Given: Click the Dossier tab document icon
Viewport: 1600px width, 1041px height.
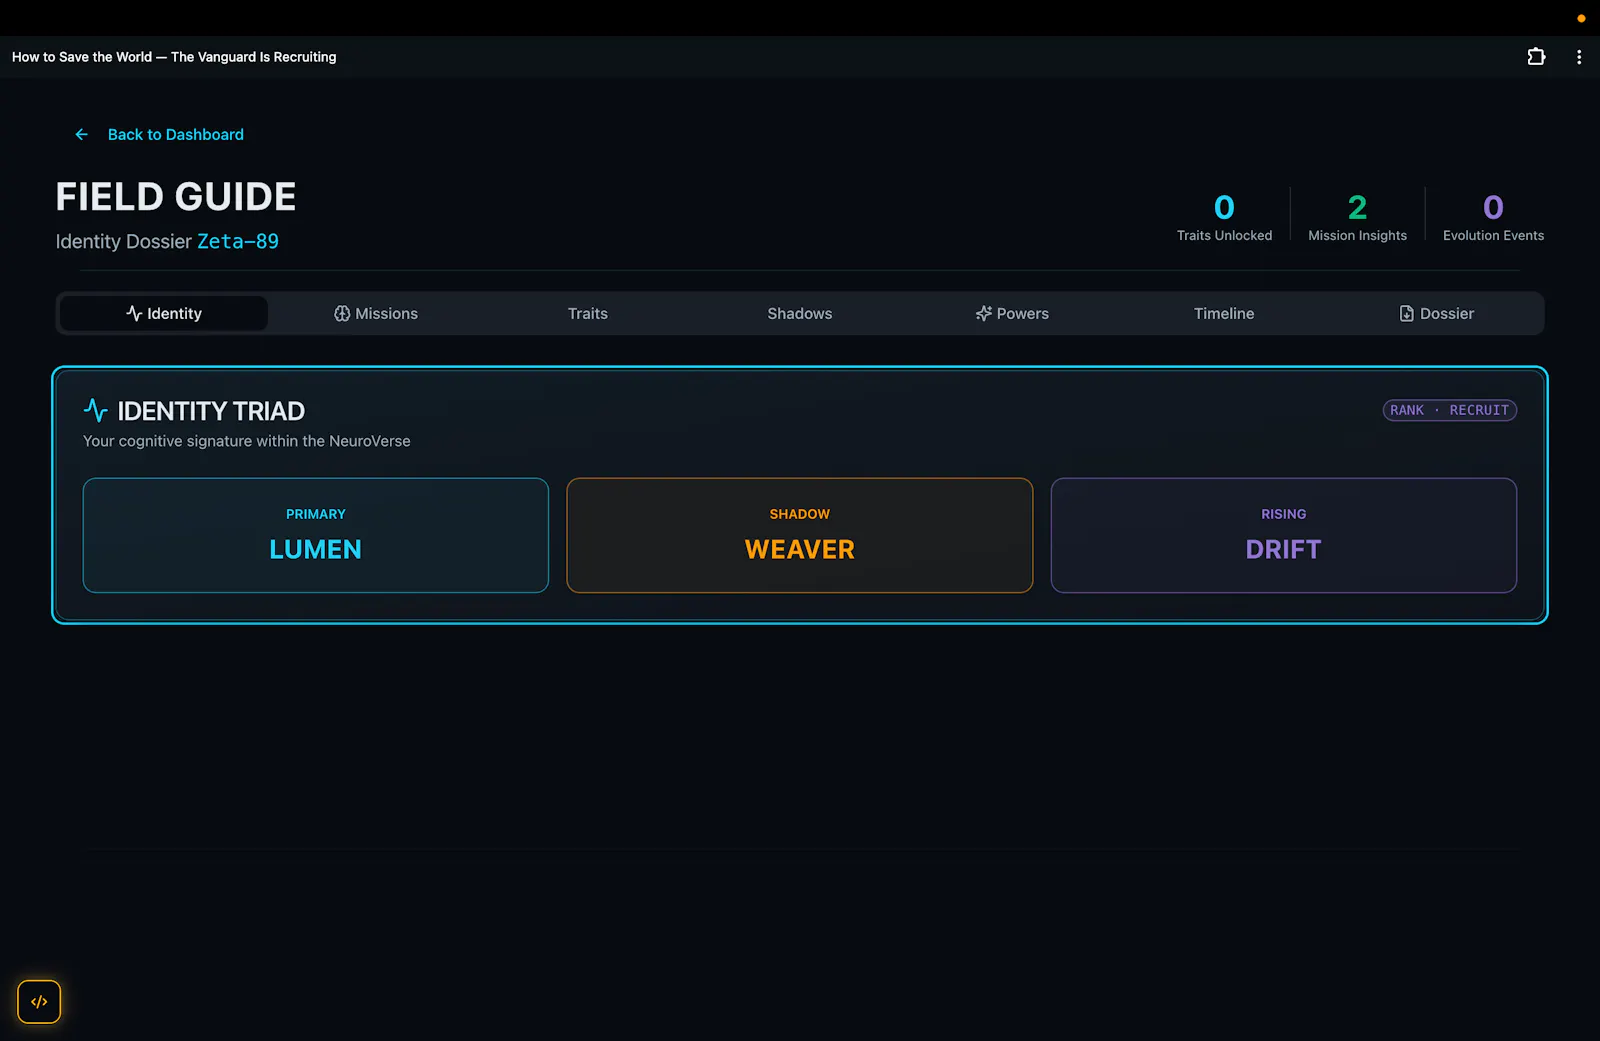Looking at the screenshot, I should [1407, 313].
